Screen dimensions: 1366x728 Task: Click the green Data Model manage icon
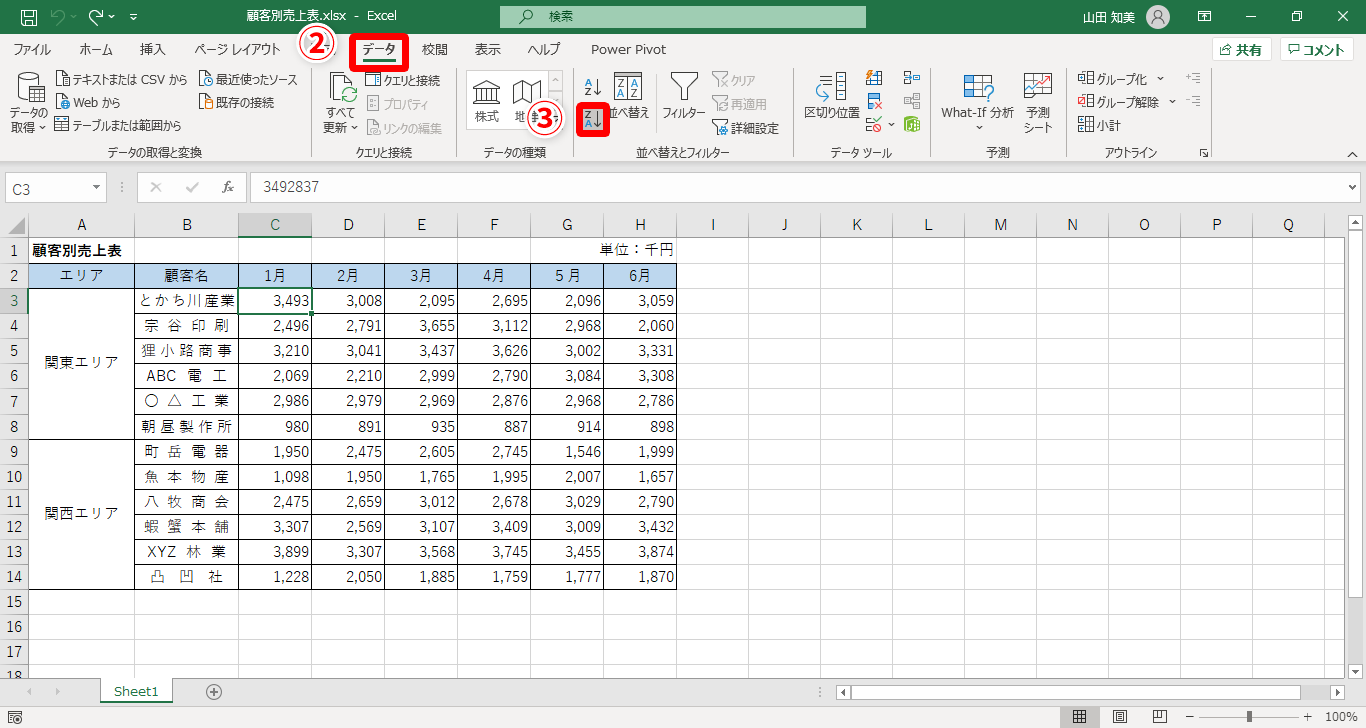click(x=911, y=125)
